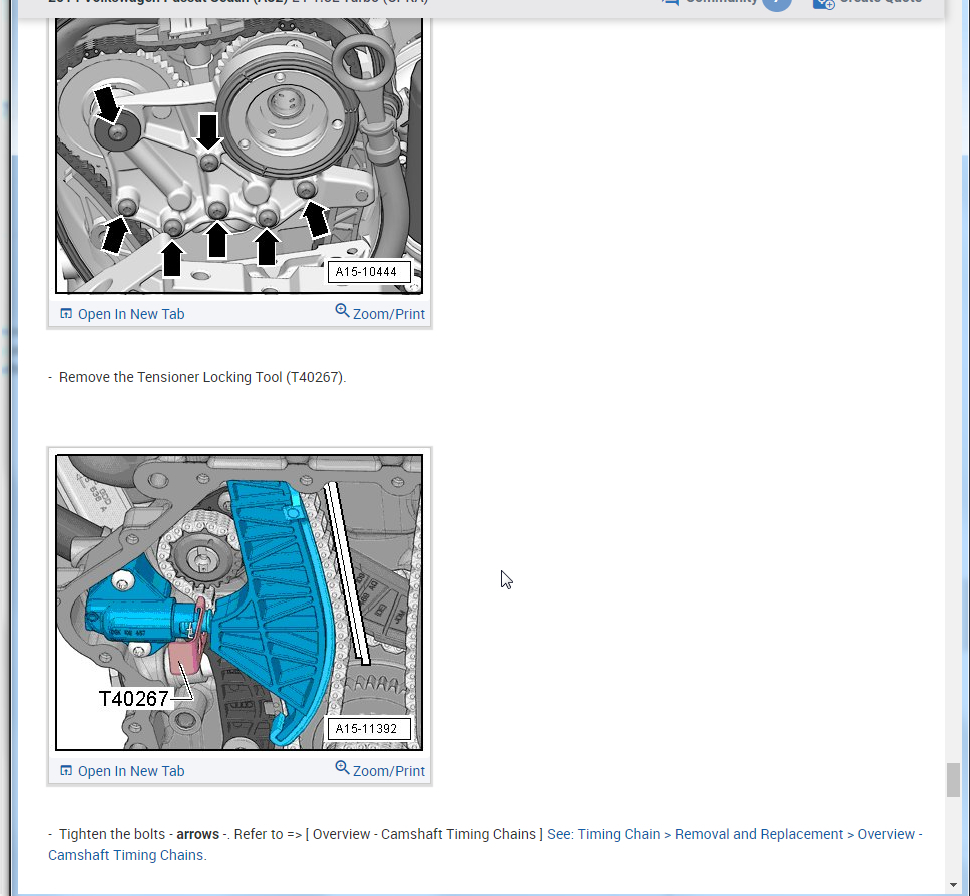
Task: Click the T40267 tensioner locking tool image
Action: coord(239,603)
